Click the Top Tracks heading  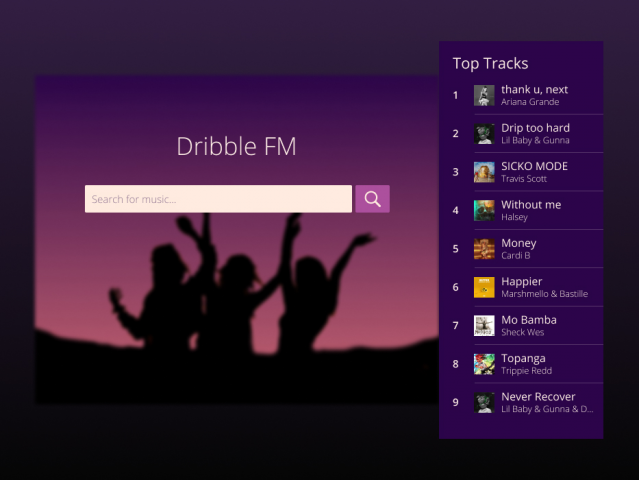490,64
